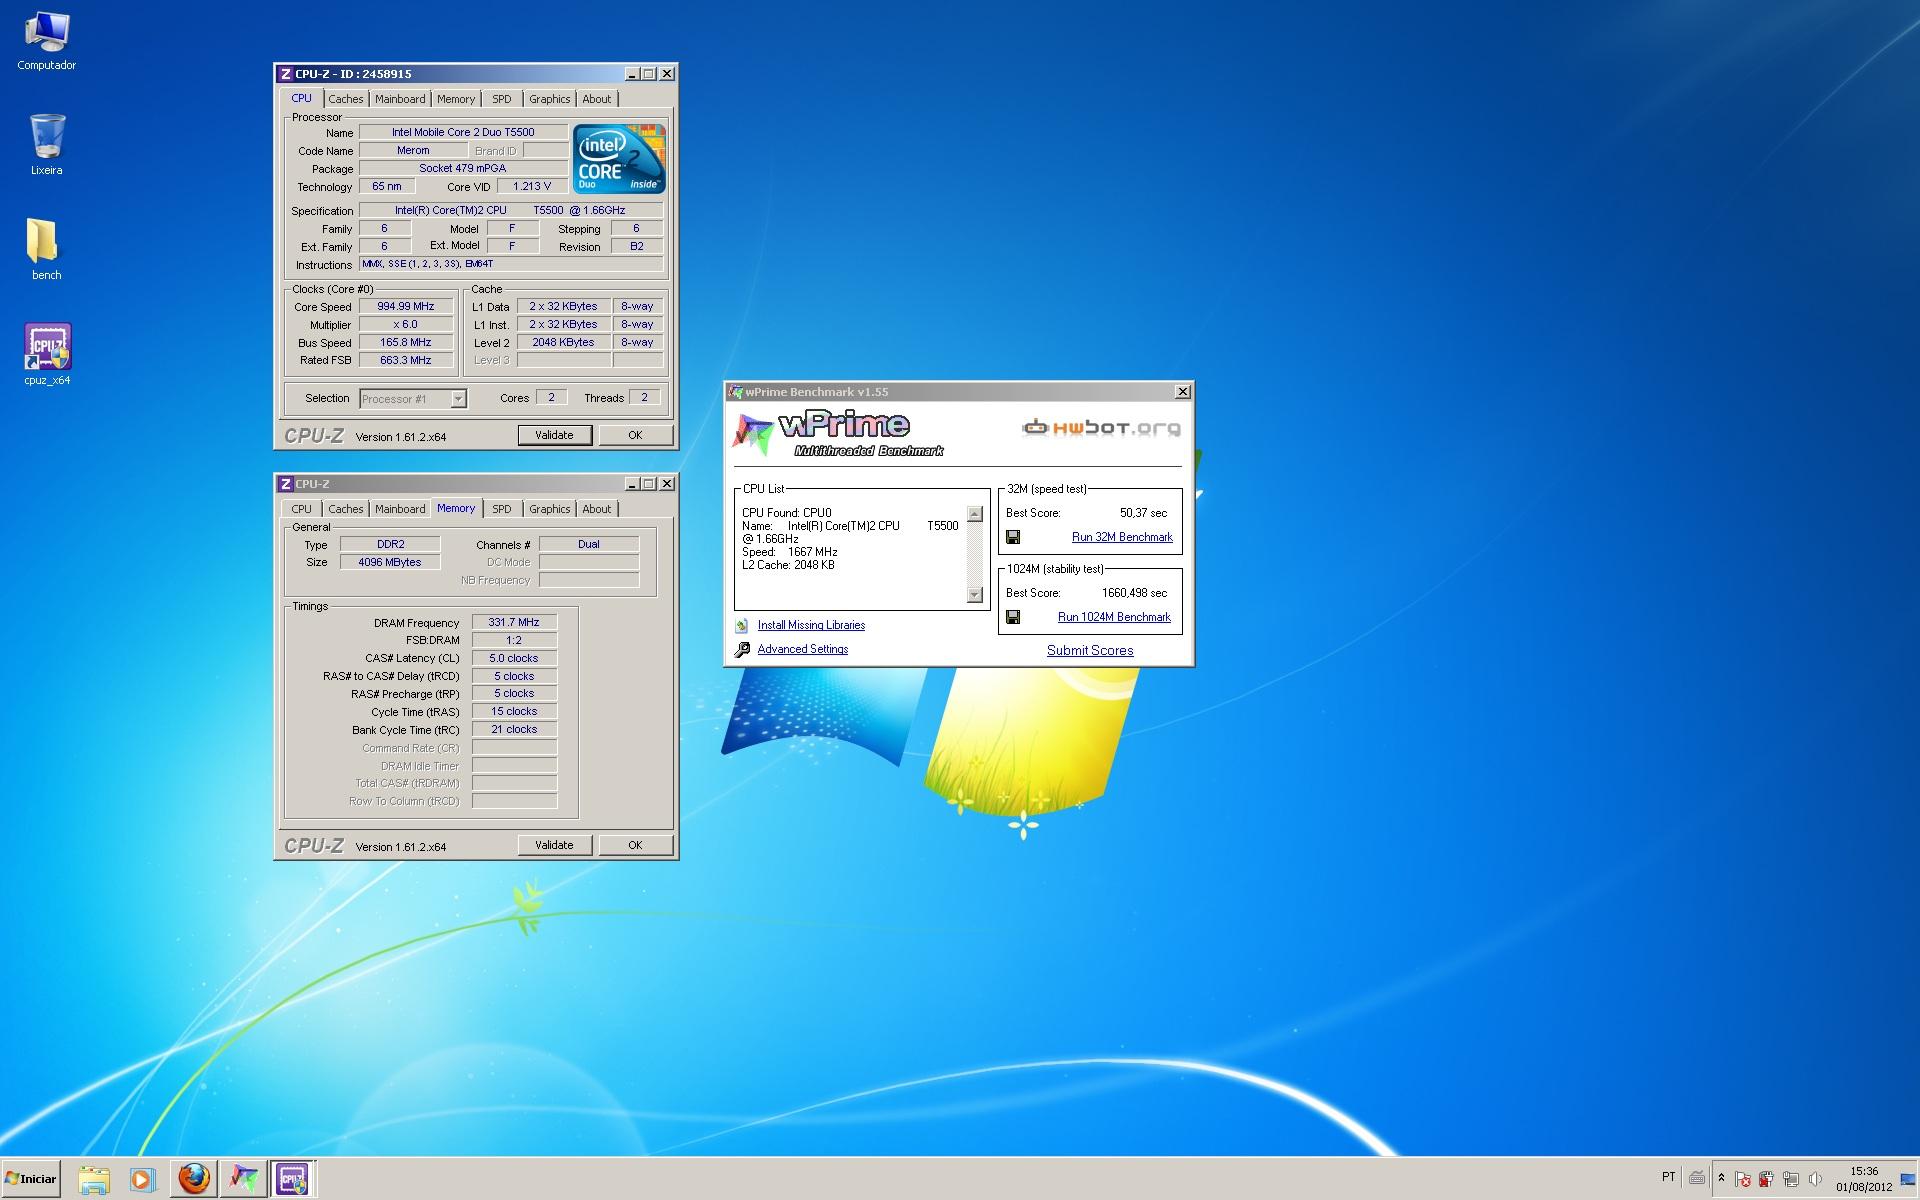Open the Computador desktop icon
Screen dimensions: 1920x1200
pyautogui.click(x=46, y=41)
